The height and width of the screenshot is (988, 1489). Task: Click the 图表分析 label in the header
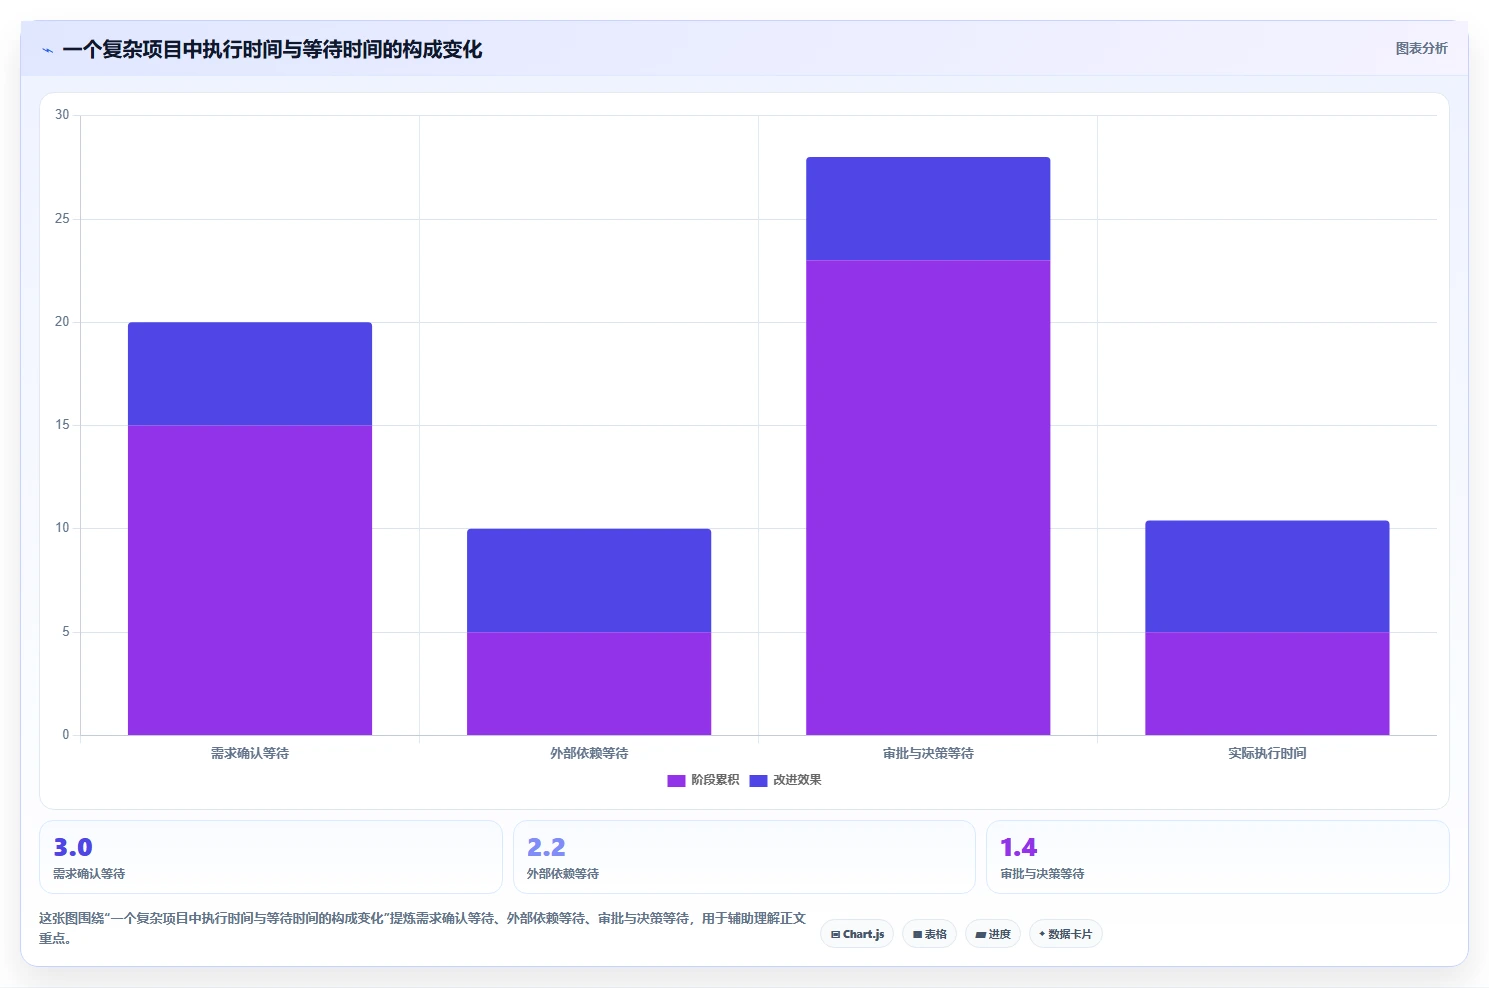click(x=1421, y=48)
